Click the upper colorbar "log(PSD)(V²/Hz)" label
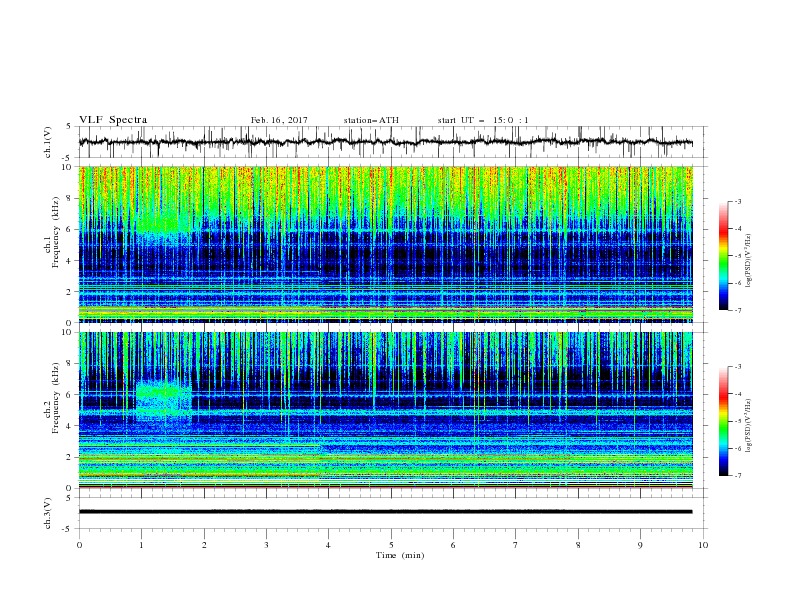 click(749, 260)
